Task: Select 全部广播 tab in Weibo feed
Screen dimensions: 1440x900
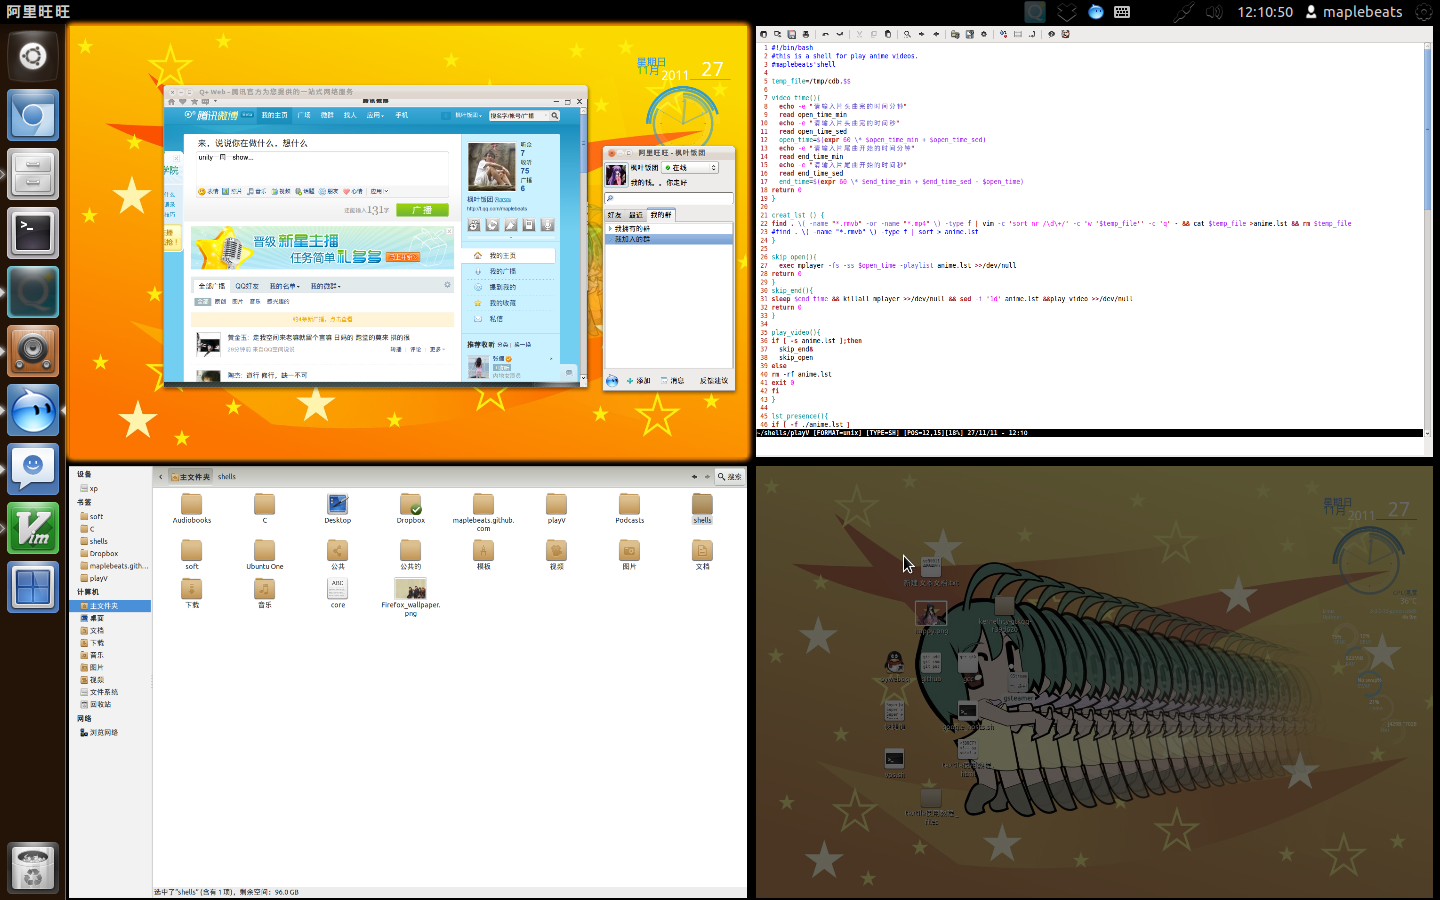Action: (212, 286)
